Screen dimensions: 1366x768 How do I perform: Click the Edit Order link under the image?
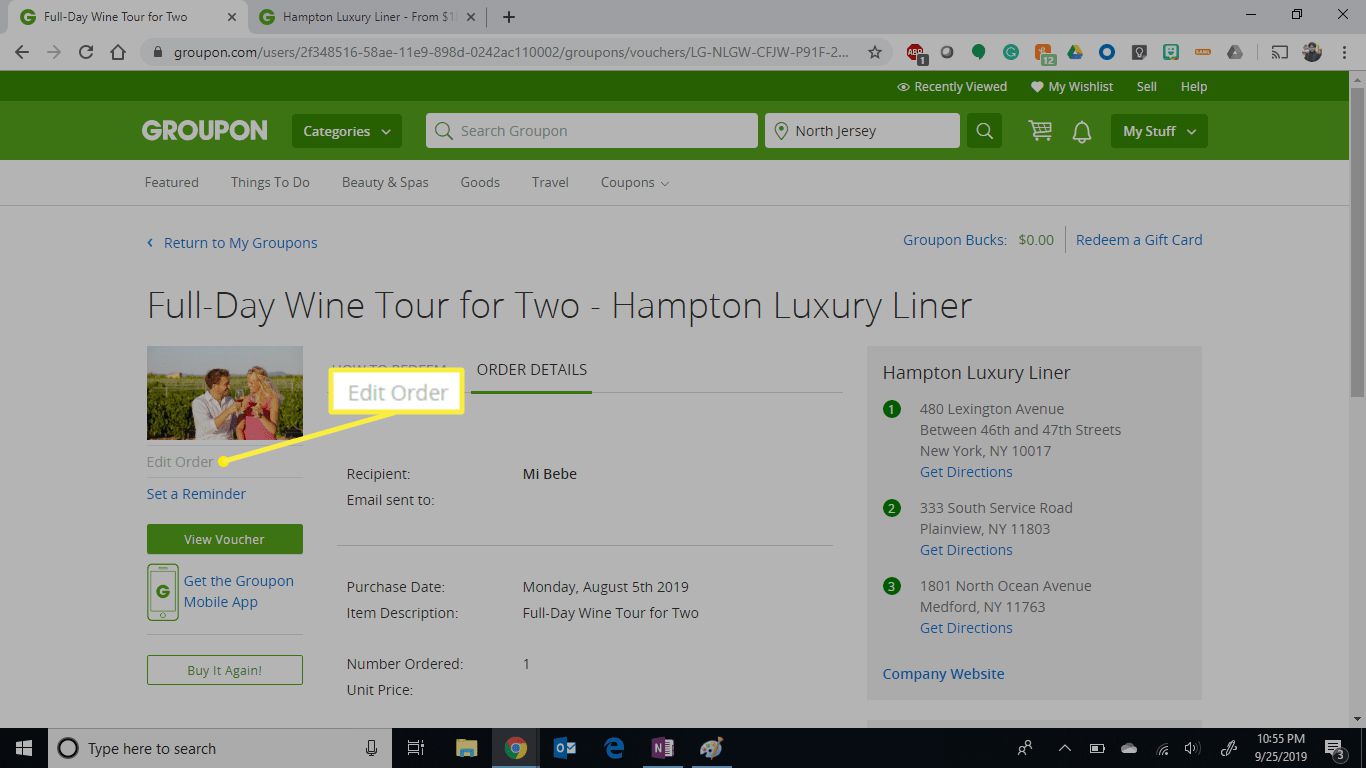tap(180, 462)
